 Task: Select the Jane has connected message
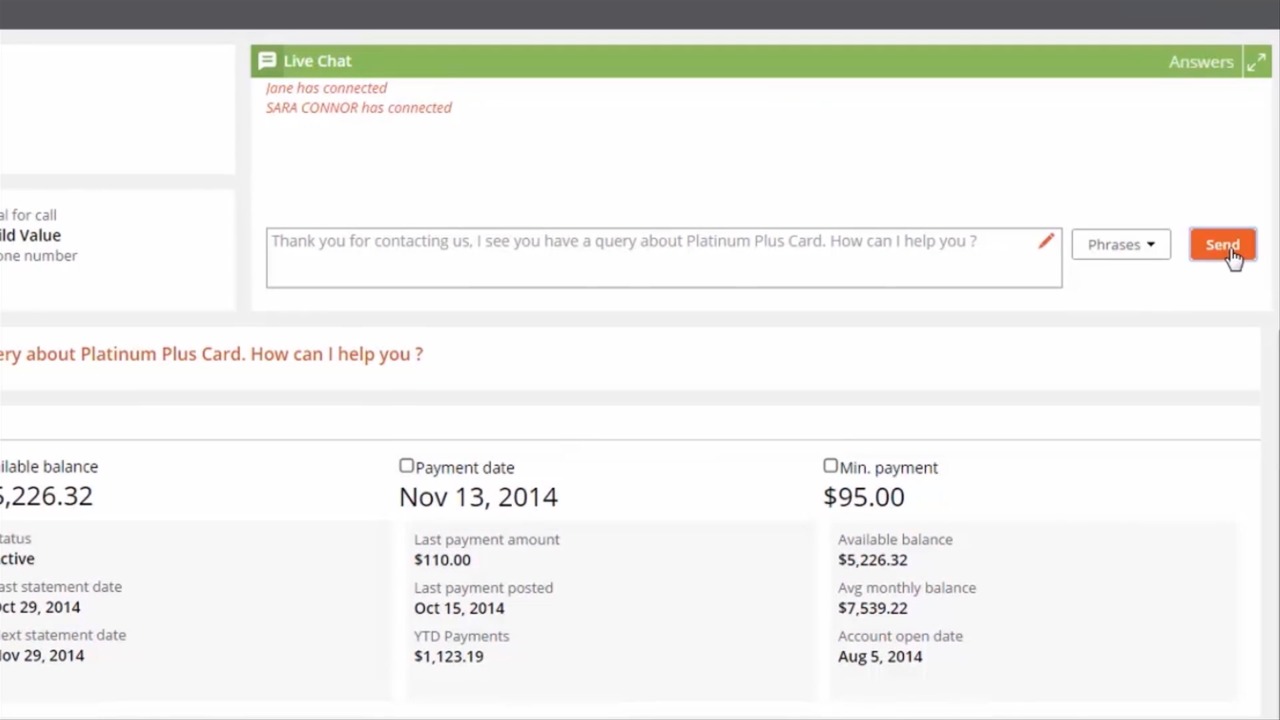(326, 88)
